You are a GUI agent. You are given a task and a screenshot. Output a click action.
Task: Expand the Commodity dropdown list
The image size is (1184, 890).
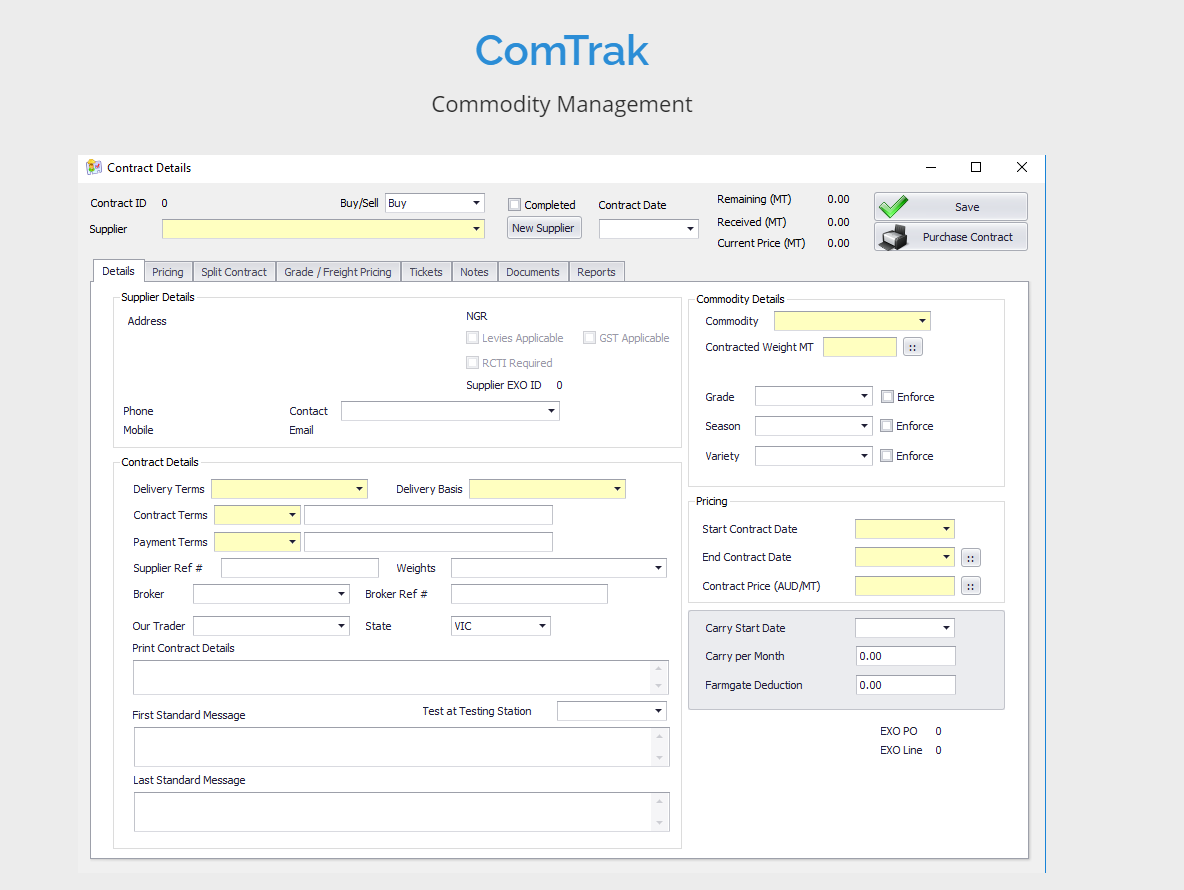[x=921, y=321]
